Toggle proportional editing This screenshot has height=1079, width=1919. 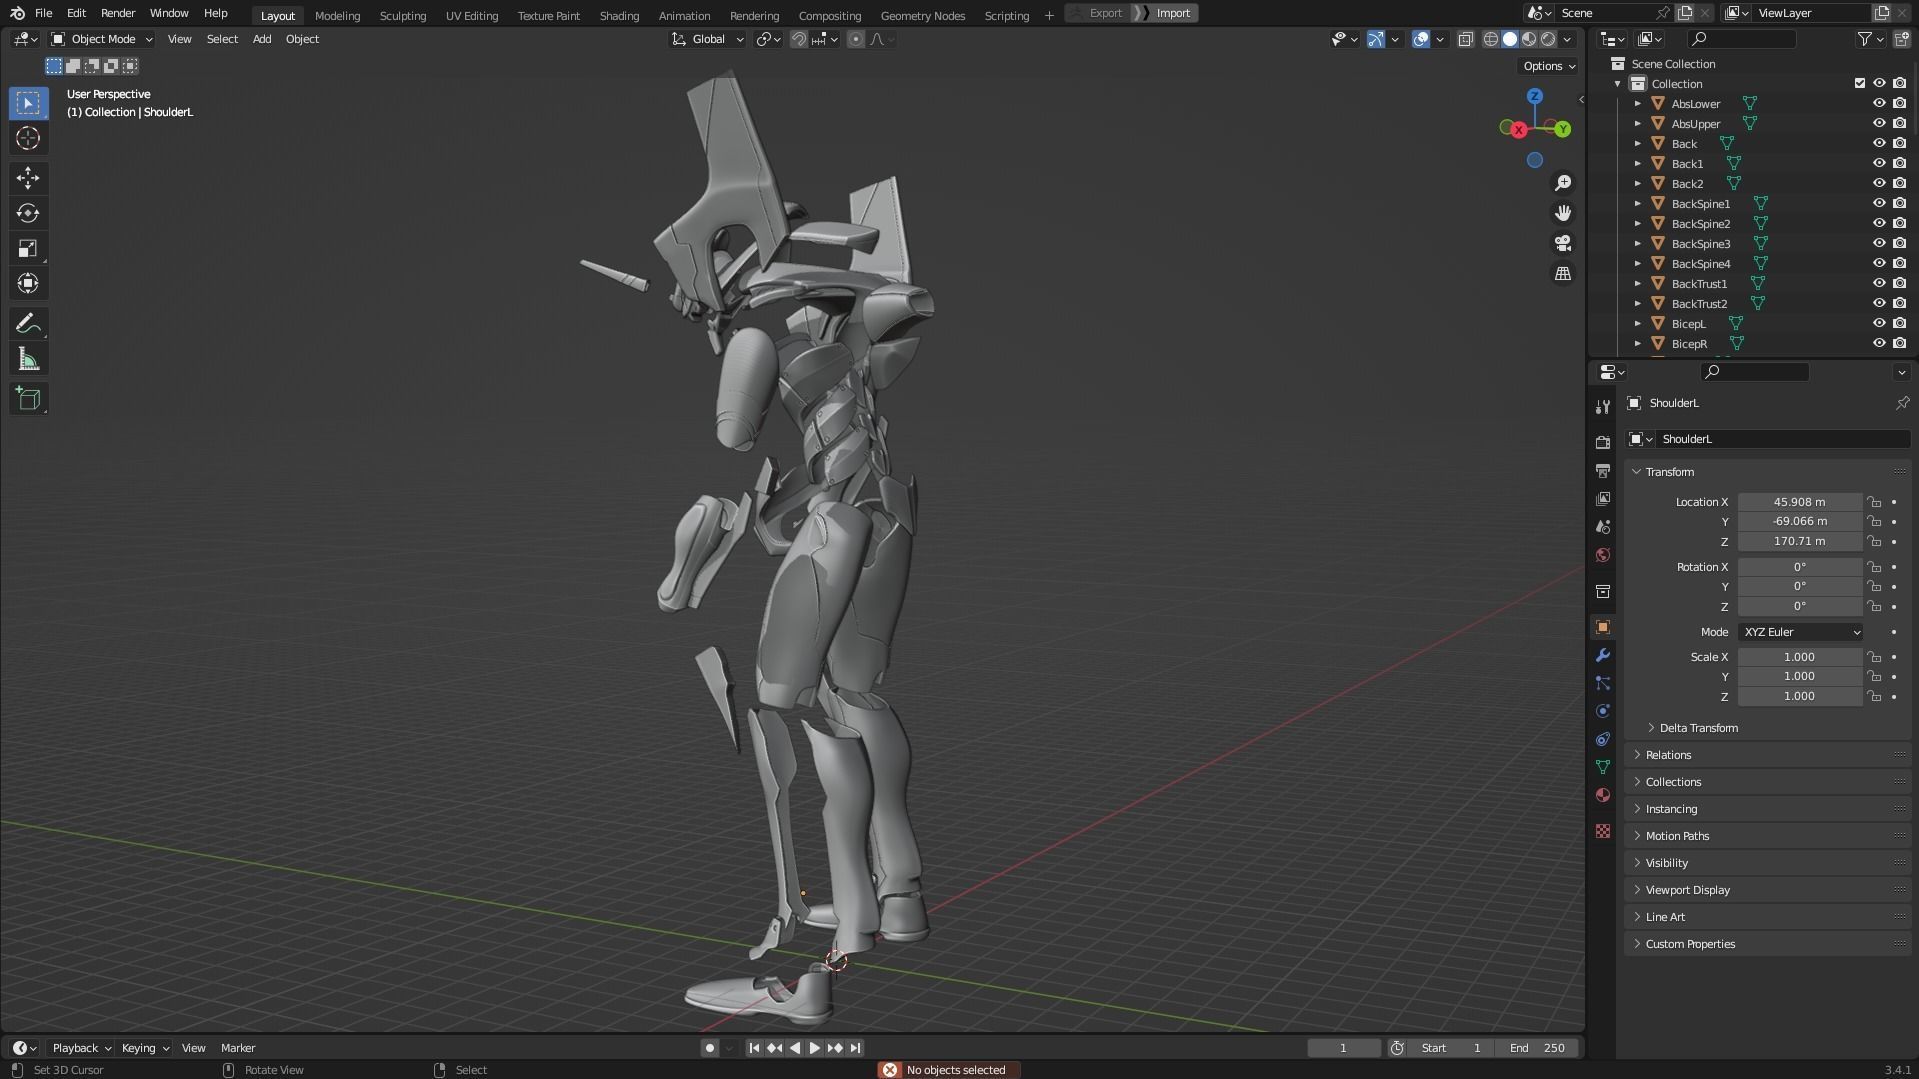pos(856,39)
